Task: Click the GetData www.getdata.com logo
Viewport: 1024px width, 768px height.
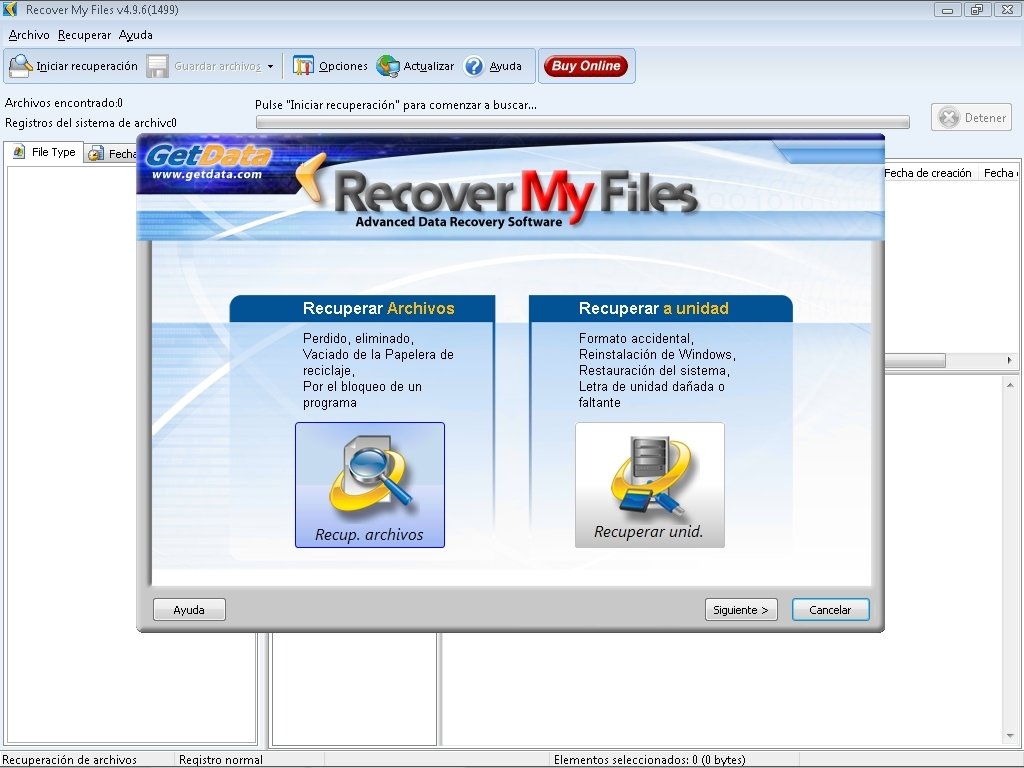Action: coord(208,161)
